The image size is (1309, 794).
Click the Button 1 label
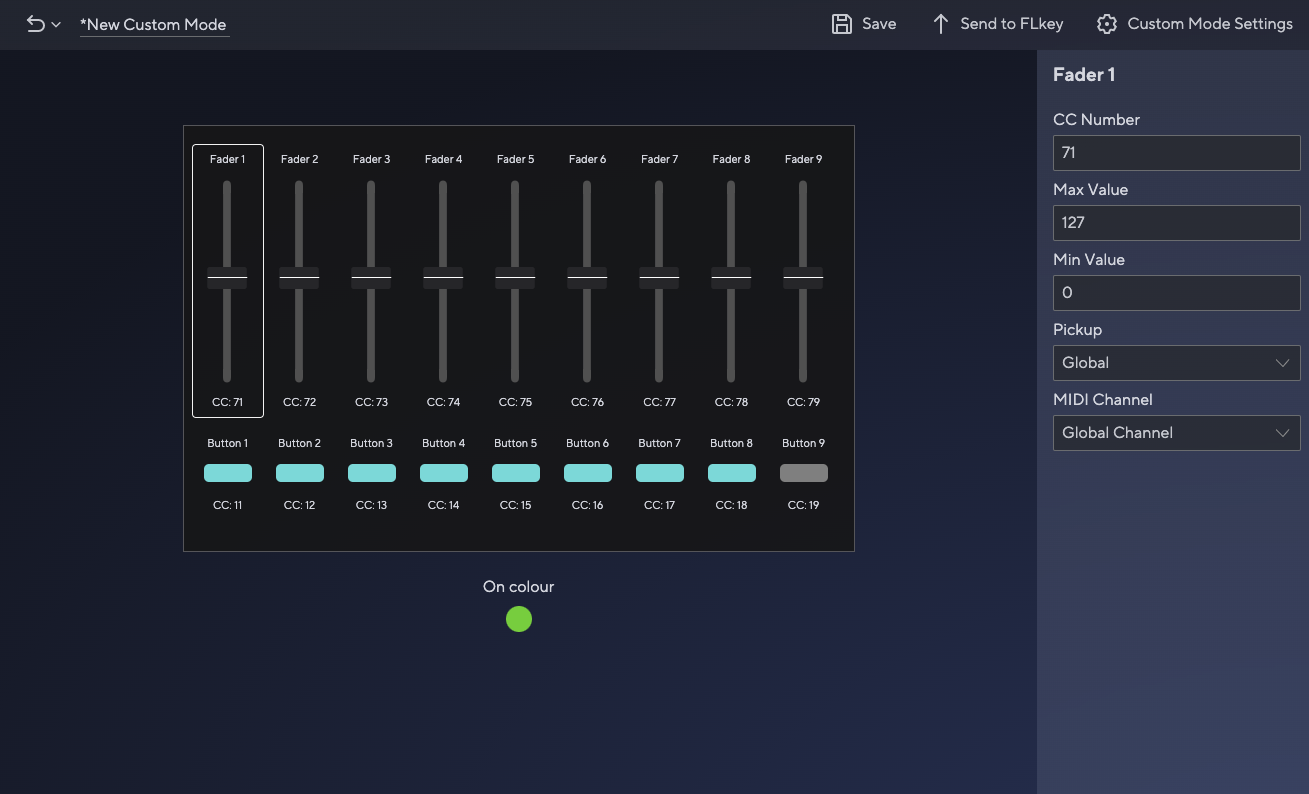[x=228, y=443]
